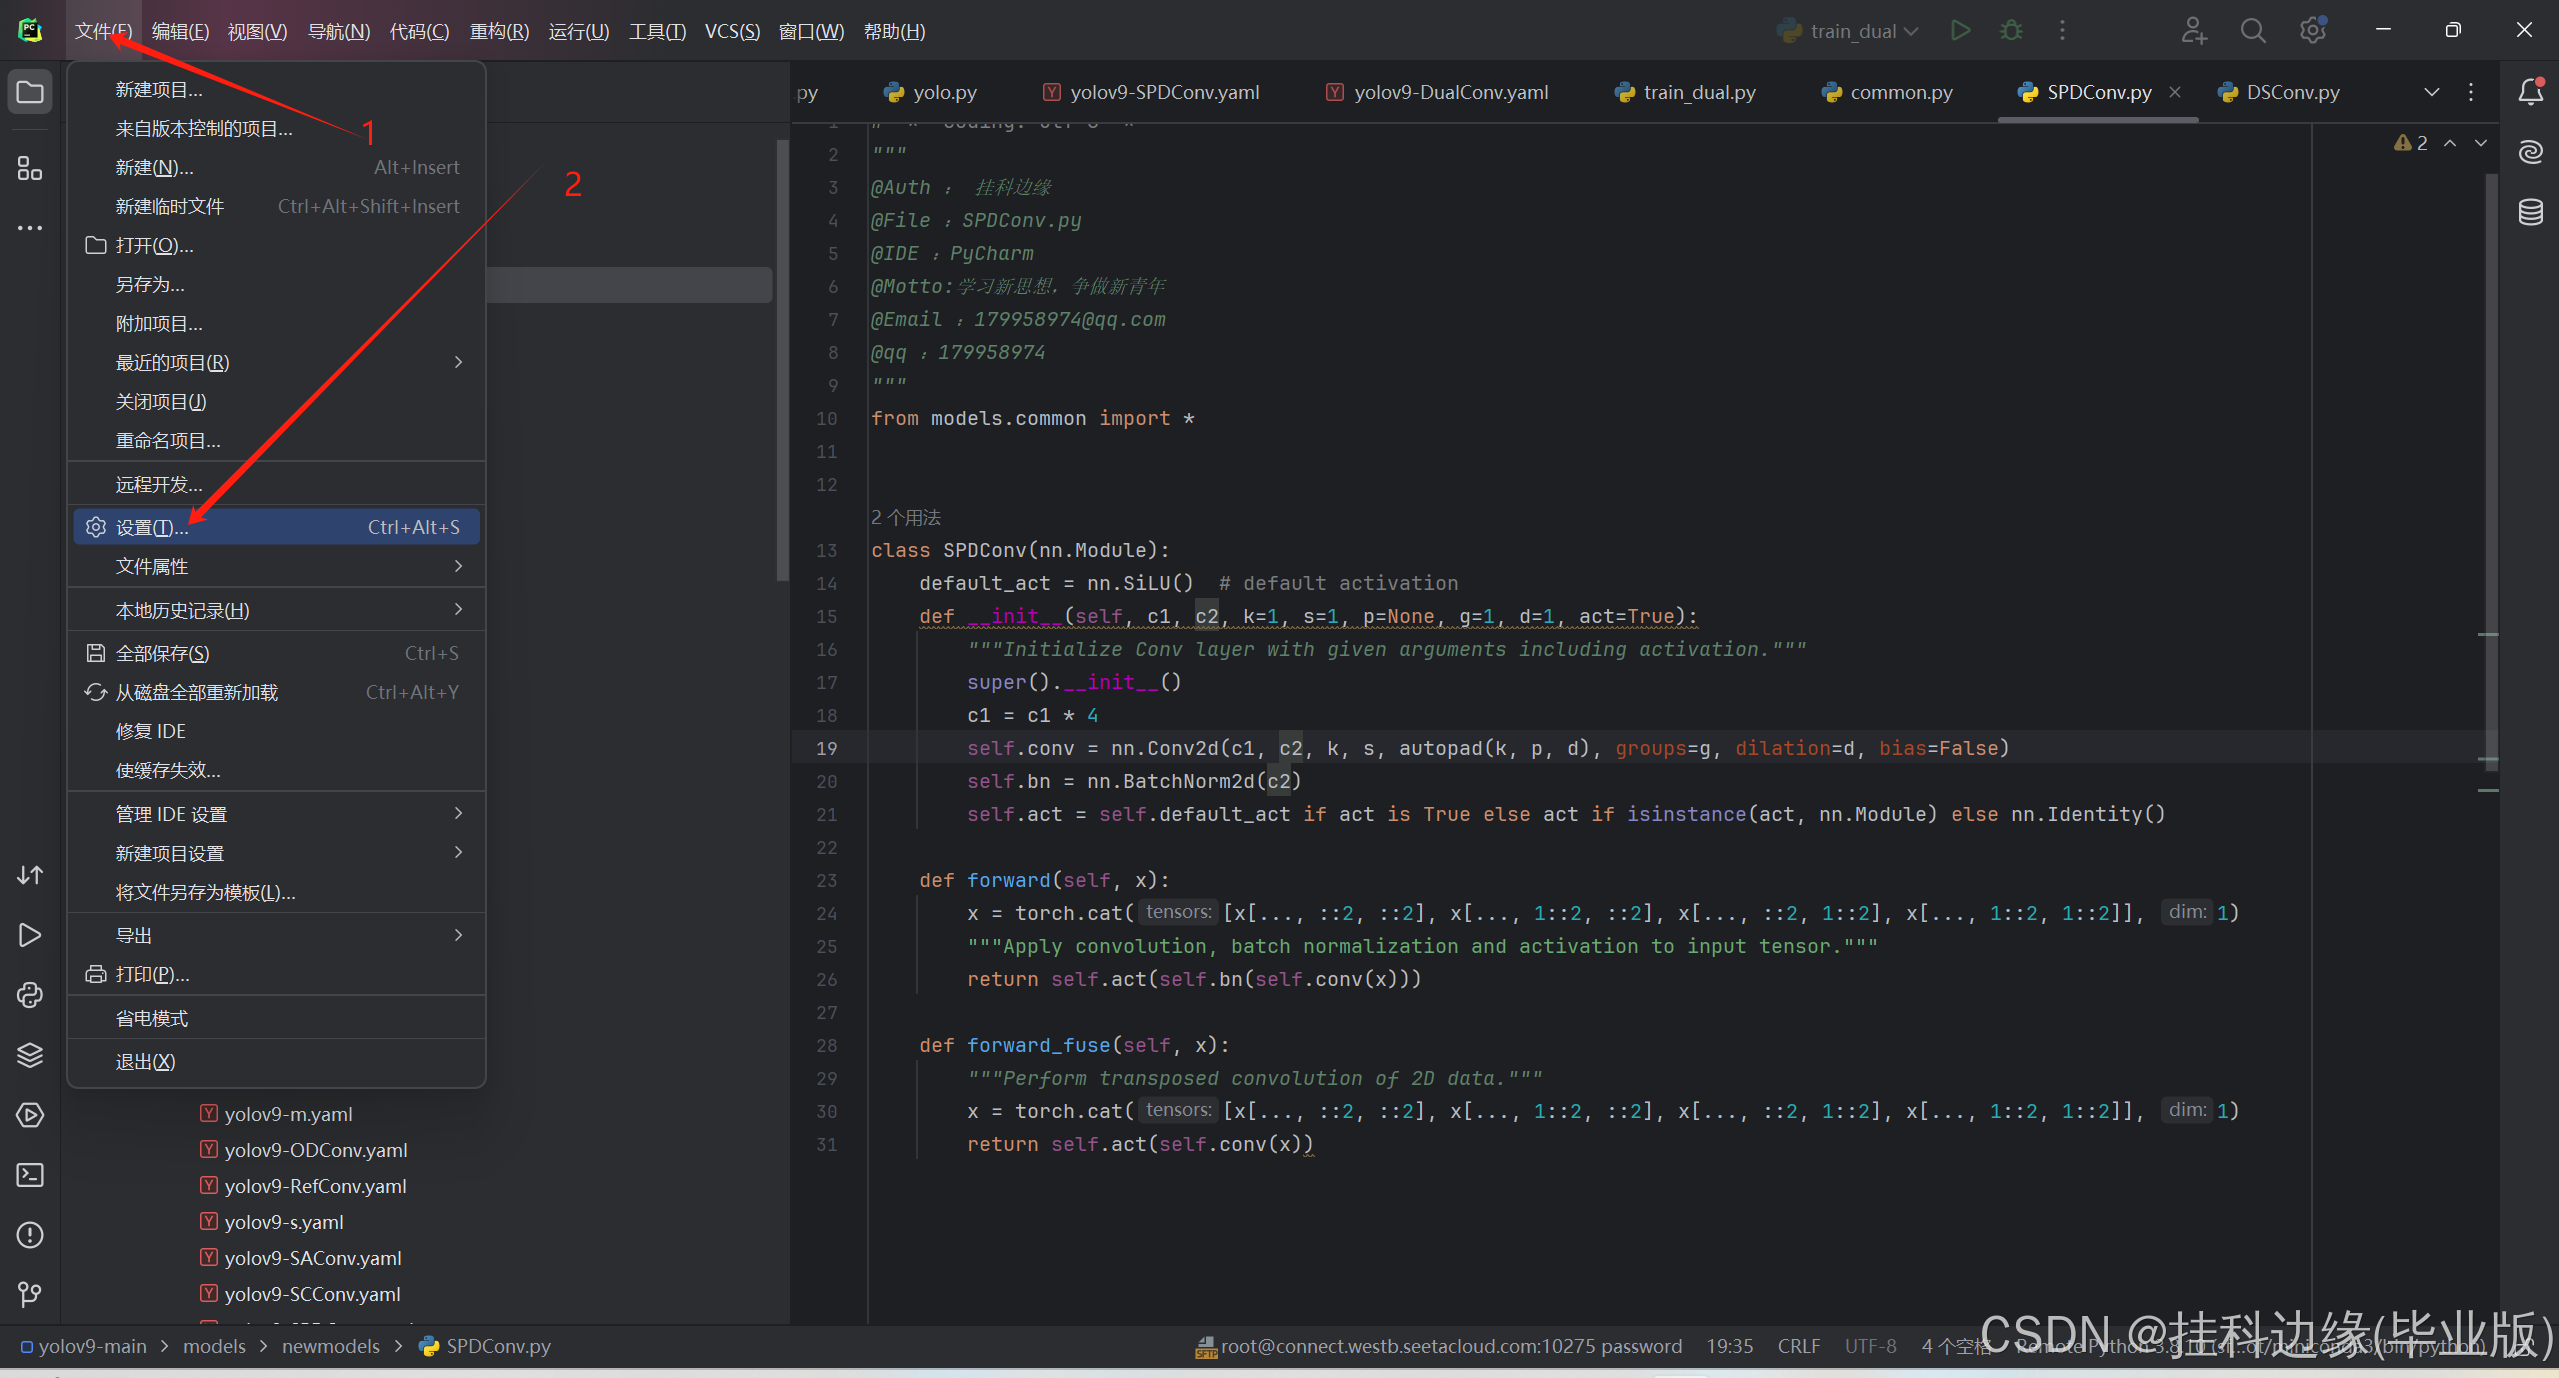Screen dimensions: 2559x1378
Task: Jump to next highlighted problem arrow
Action: (x=2481, y=143)
